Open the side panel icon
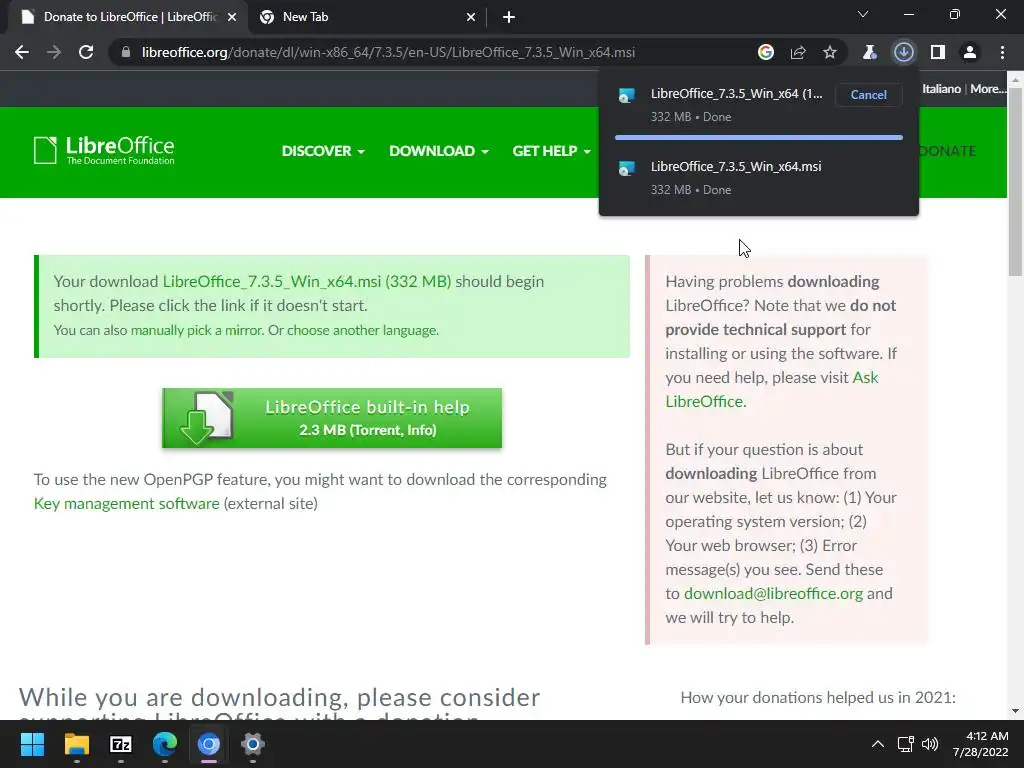 tap(938, 52)
